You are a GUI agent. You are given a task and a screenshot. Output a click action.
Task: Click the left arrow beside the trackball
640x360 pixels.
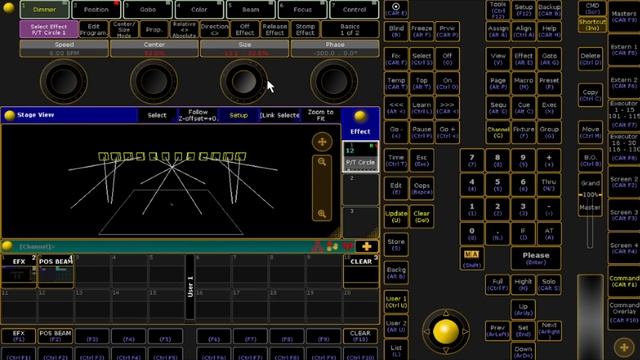[427, 332]
